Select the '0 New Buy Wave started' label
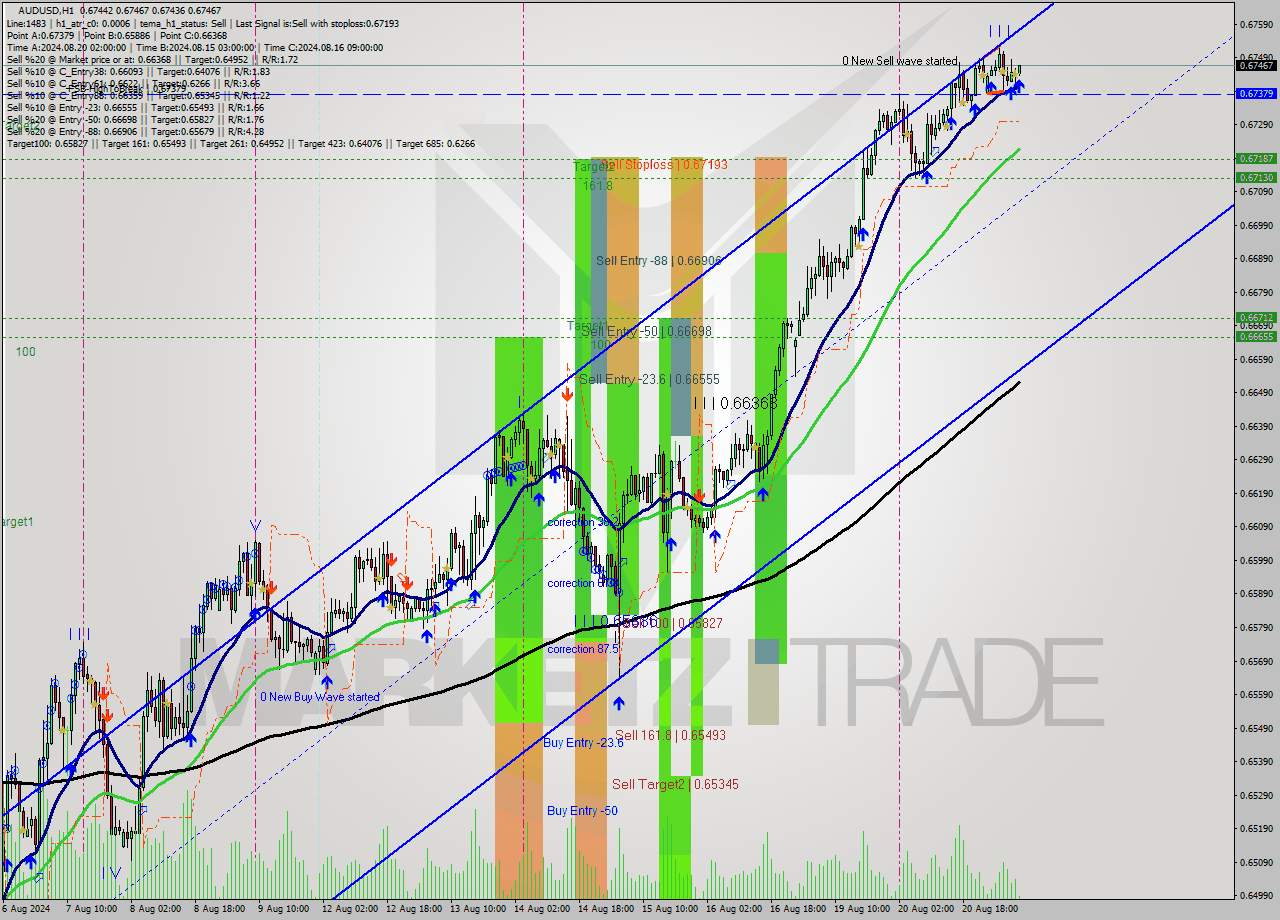The image size is (1280, 920). pos(320,697)
